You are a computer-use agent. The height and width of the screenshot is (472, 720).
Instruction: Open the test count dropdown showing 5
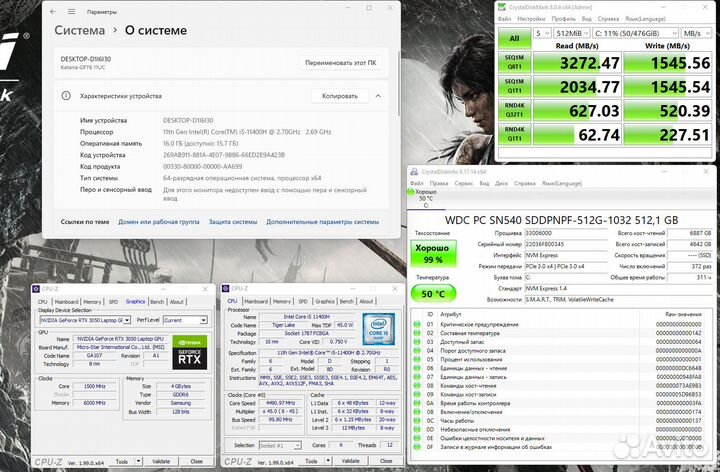tap(542, 33)
